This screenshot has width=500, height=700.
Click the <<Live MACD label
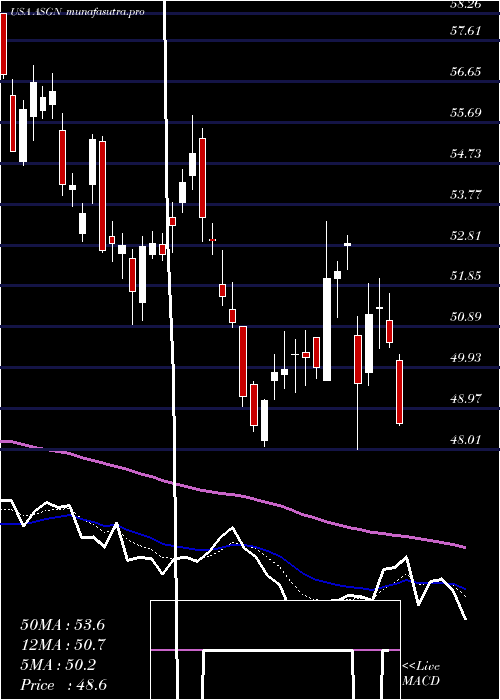pyautogui.click(x=421, y=674)
